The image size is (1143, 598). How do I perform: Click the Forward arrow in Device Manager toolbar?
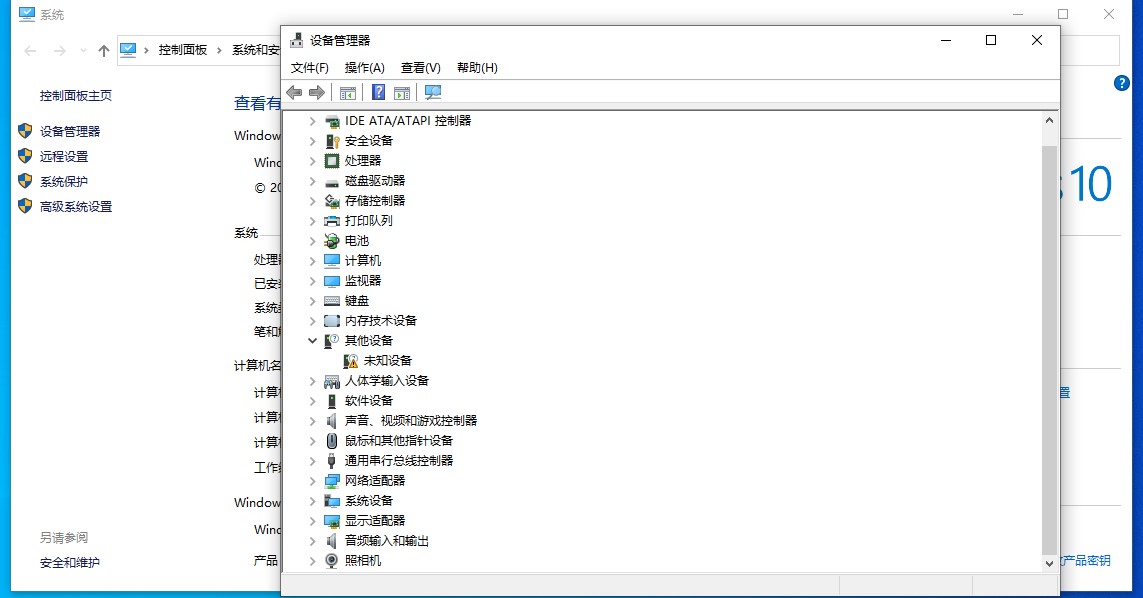tap(316, 92)
